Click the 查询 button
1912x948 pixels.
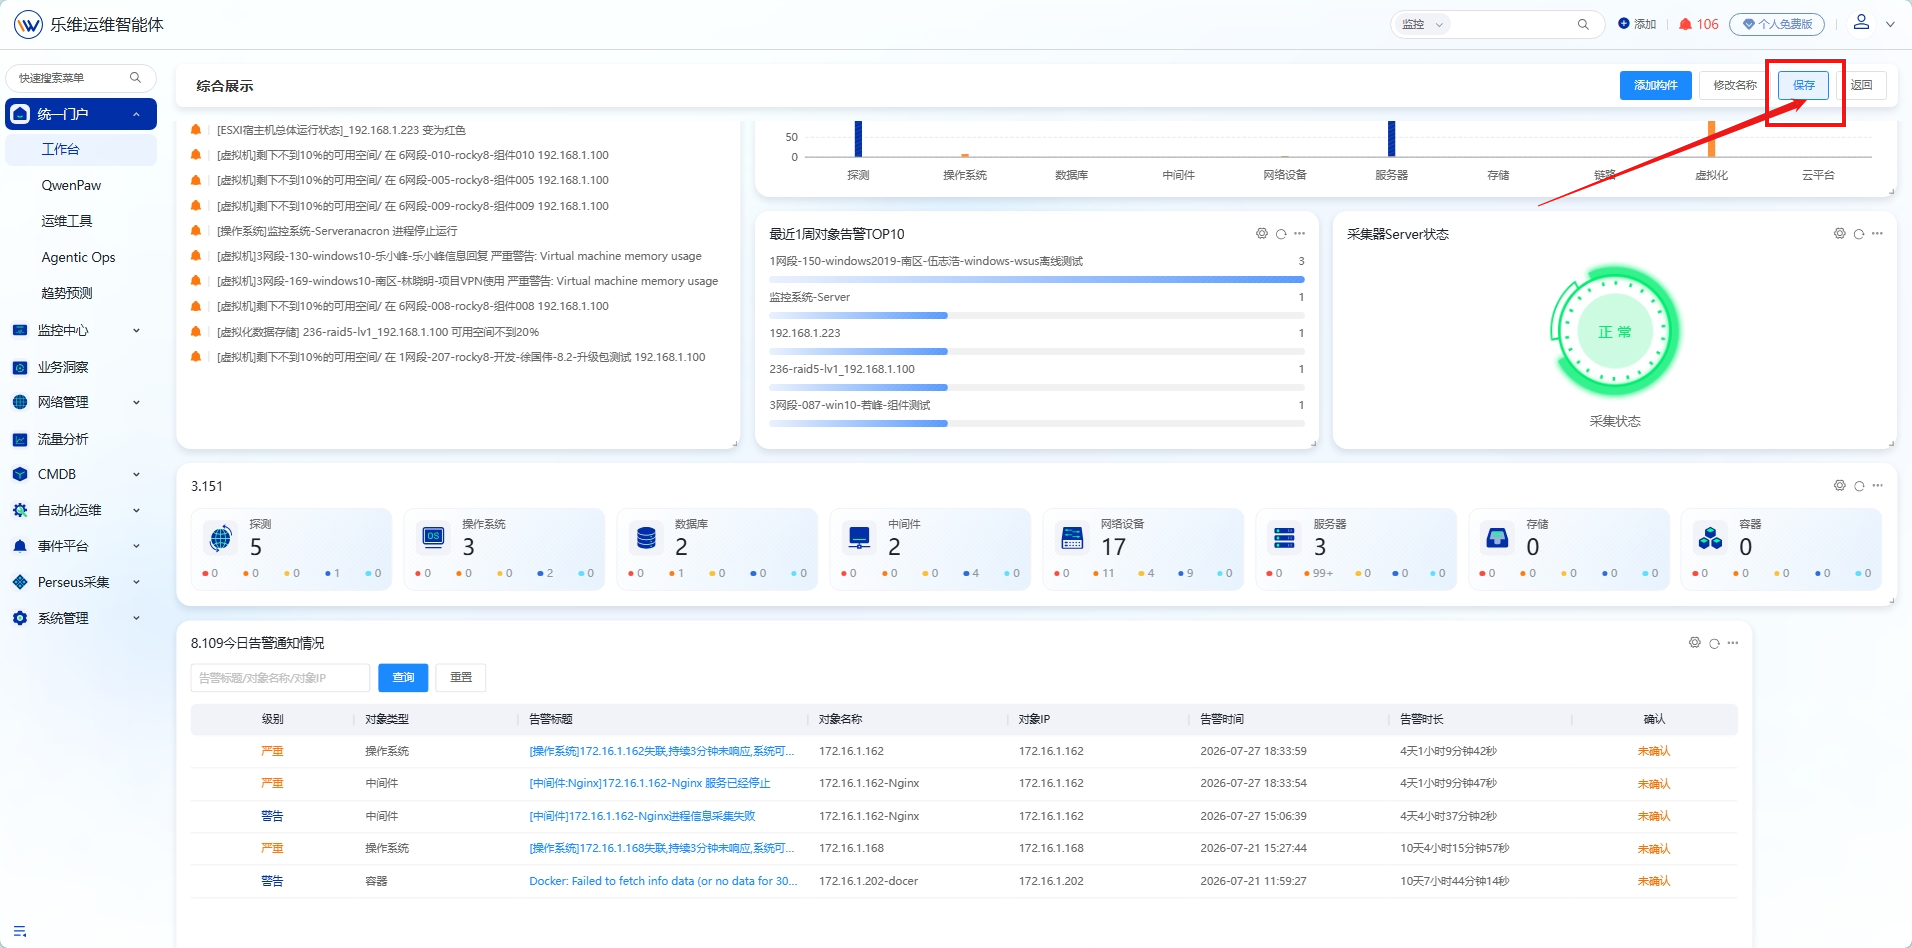coord(403,677)
